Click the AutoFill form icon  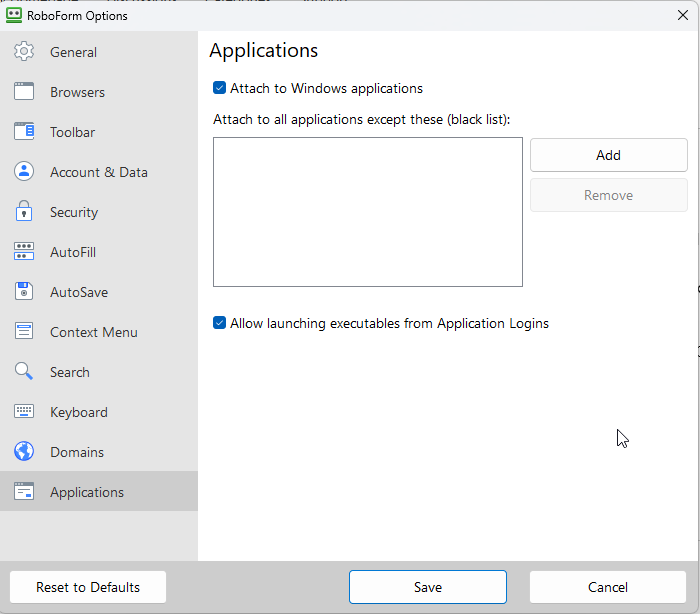tap(24, 252)
